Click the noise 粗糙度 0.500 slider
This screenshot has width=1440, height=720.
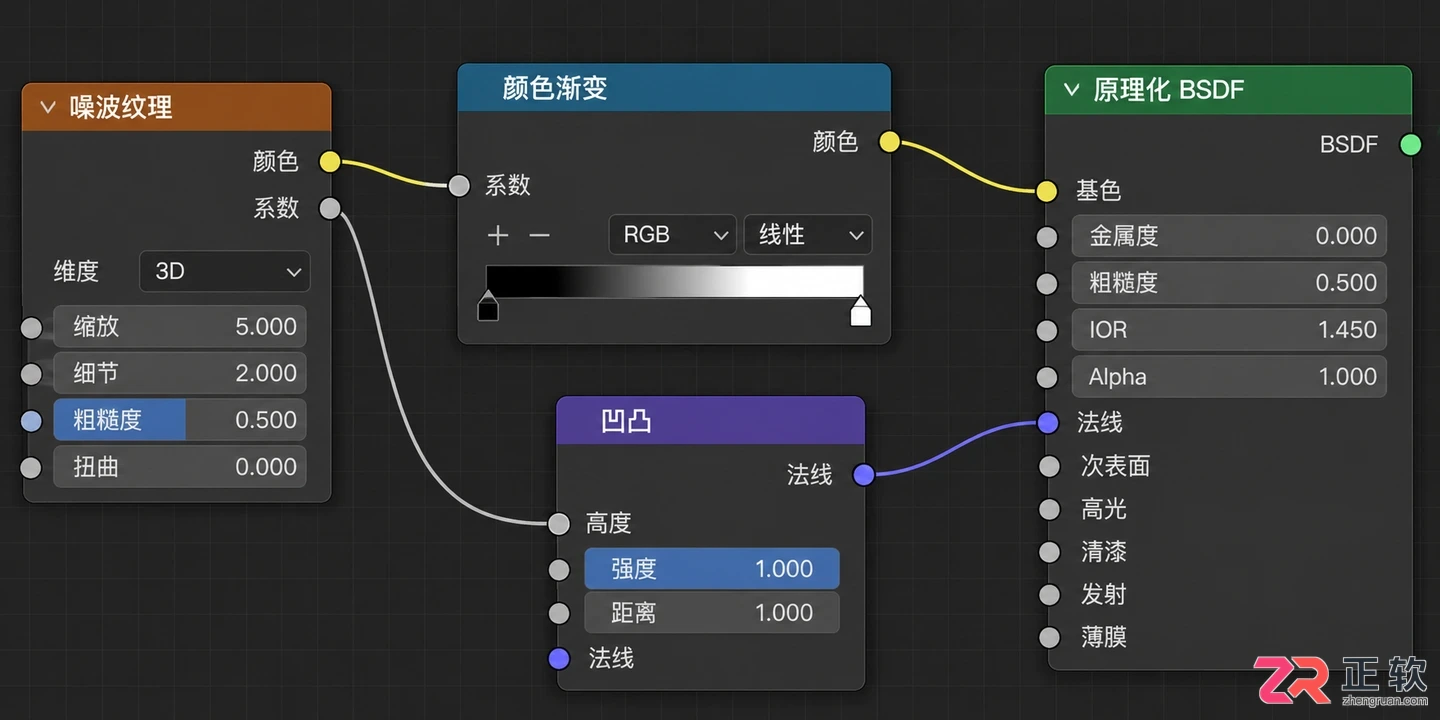coord(180,420)
